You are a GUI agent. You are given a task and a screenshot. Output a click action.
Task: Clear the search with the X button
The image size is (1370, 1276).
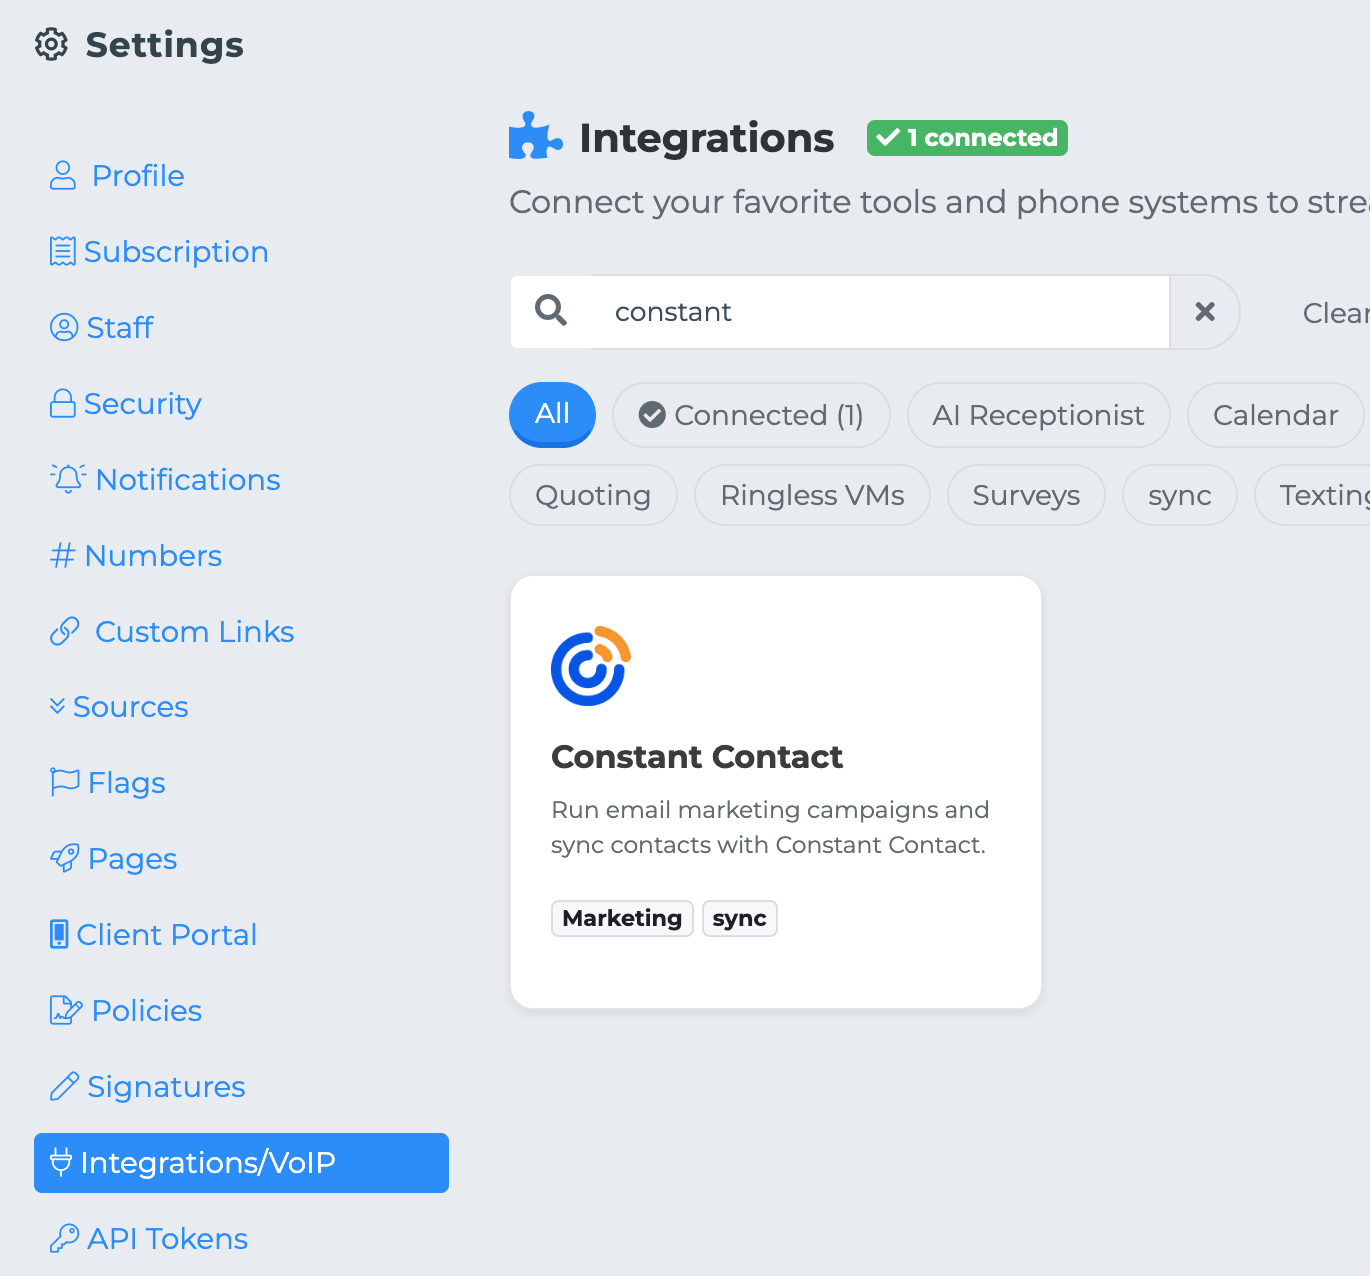pyautogui.click(x=1205, y=312)
